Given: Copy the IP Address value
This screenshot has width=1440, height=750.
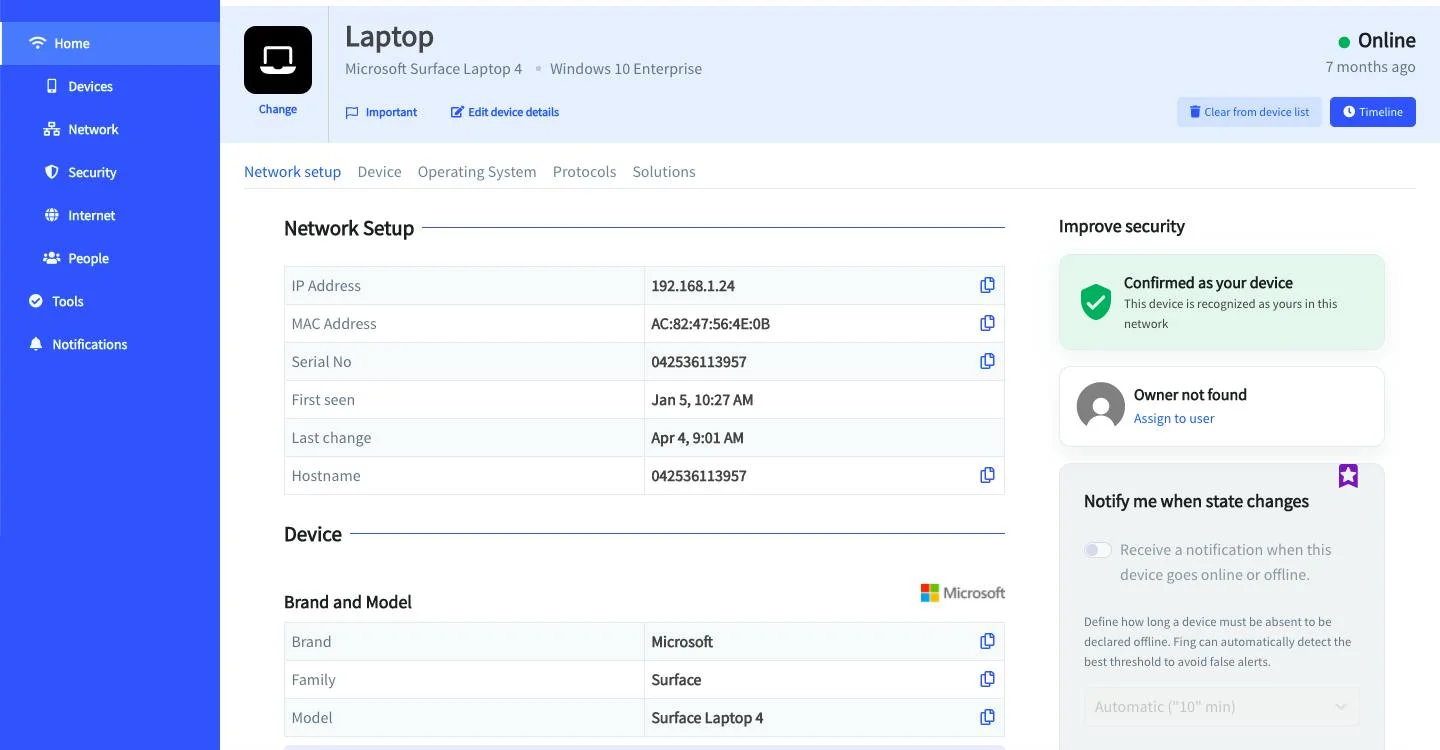Looking at the screenshot, I should (x=987, y=285).
